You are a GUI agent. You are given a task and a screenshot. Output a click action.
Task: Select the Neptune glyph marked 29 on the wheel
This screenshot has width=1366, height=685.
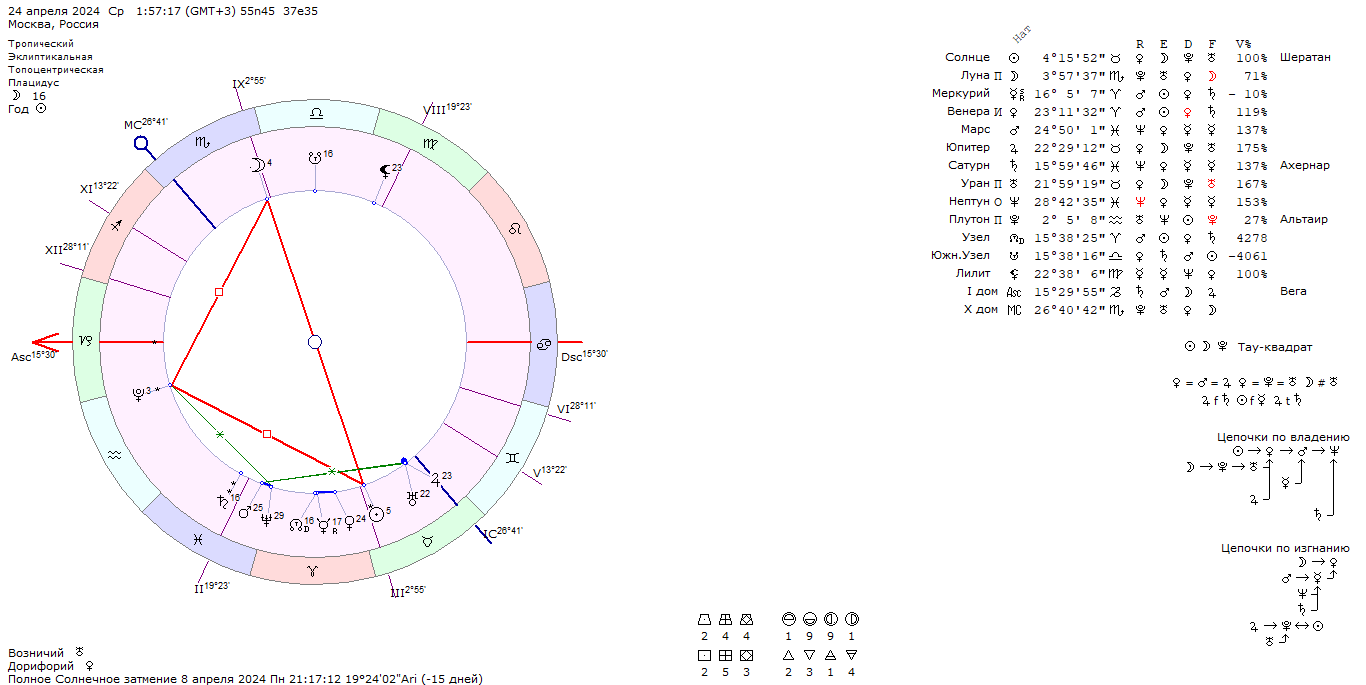point(266,518)
